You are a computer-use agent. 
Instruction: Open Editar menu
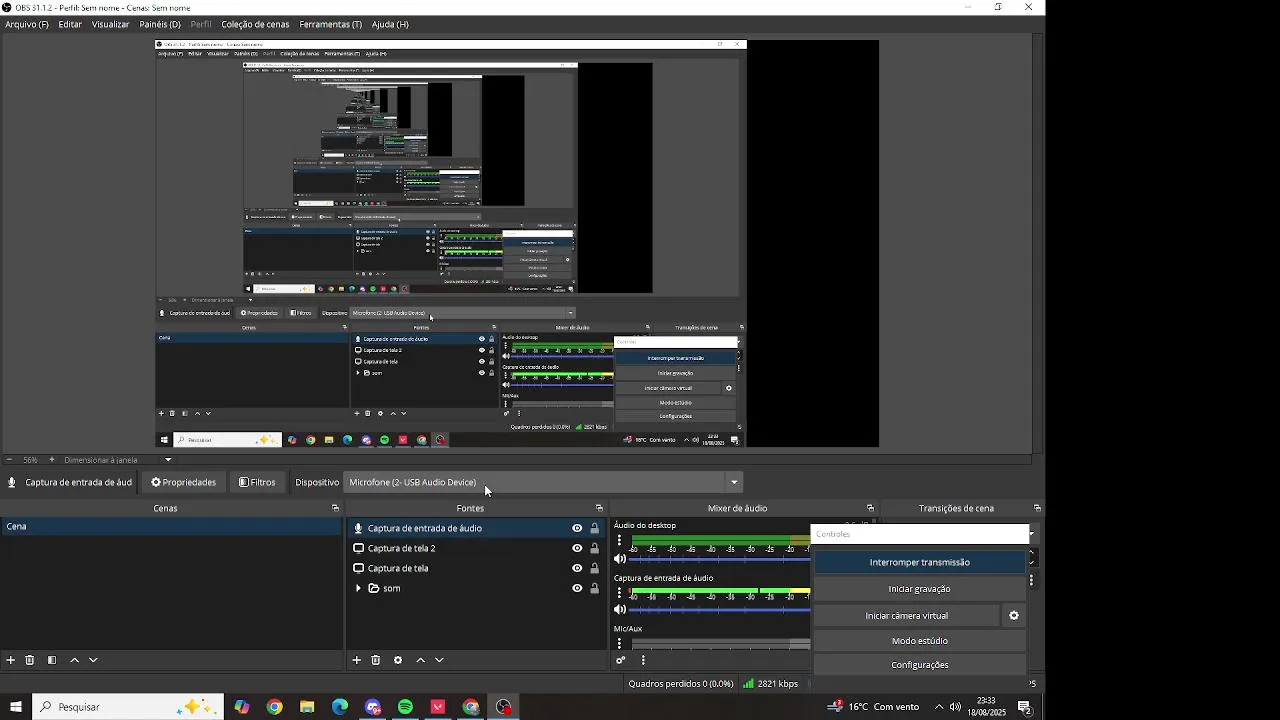pos(70,24)
